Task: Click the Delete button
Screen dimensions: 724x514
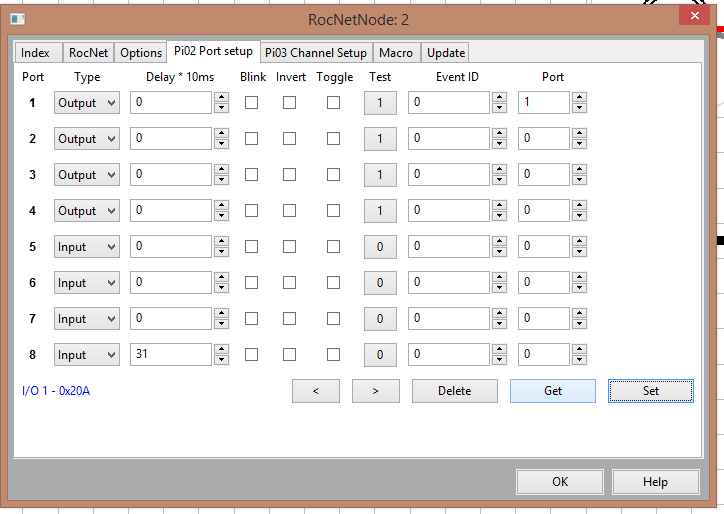Action: tap(454, 391)
